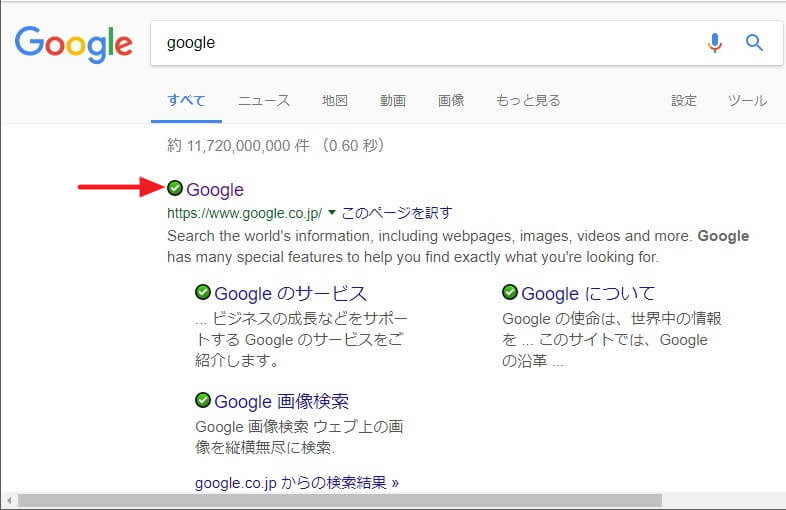This screenshot has width=786, height=510.
Task: Switch to the 画像 tab
Action: tap(451, 100)
